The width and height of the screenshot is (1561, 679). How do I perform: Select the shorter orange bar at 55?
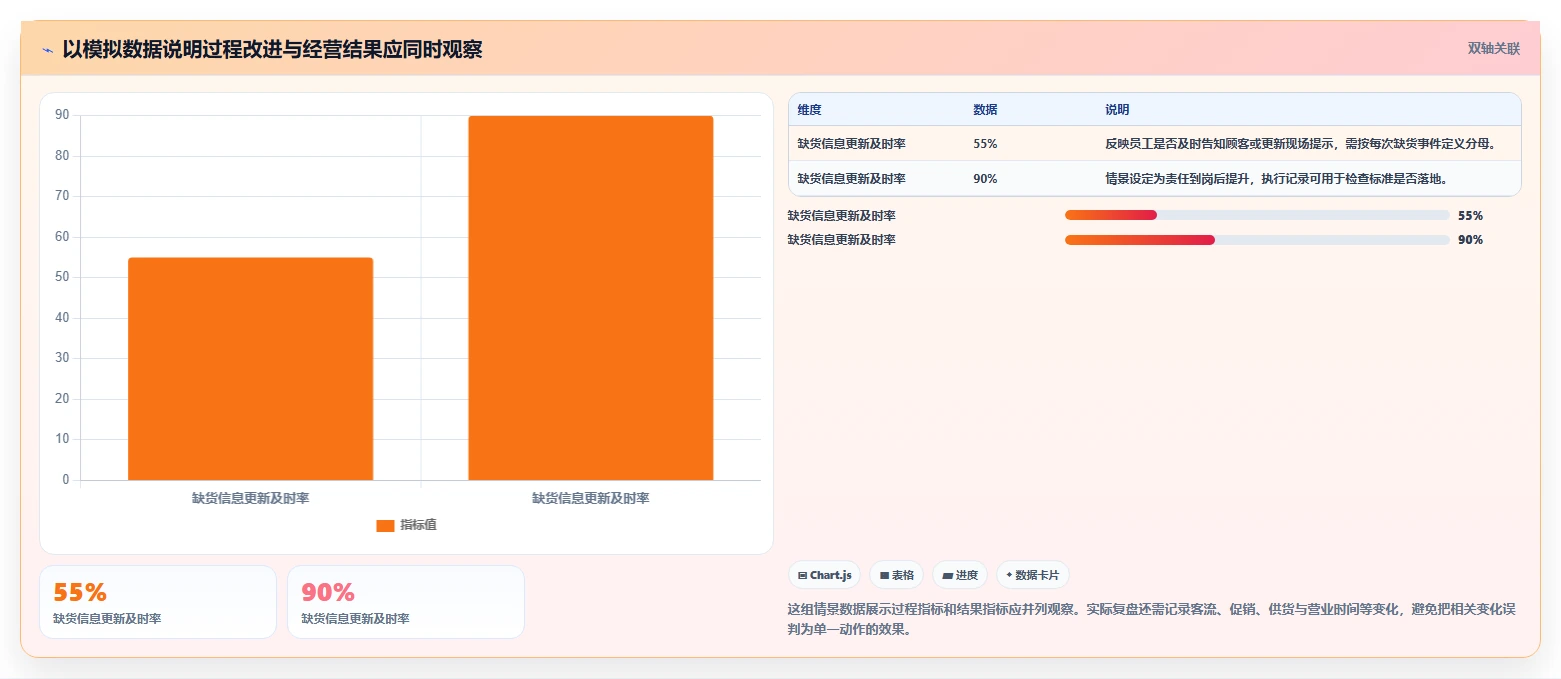pos(250,369)
